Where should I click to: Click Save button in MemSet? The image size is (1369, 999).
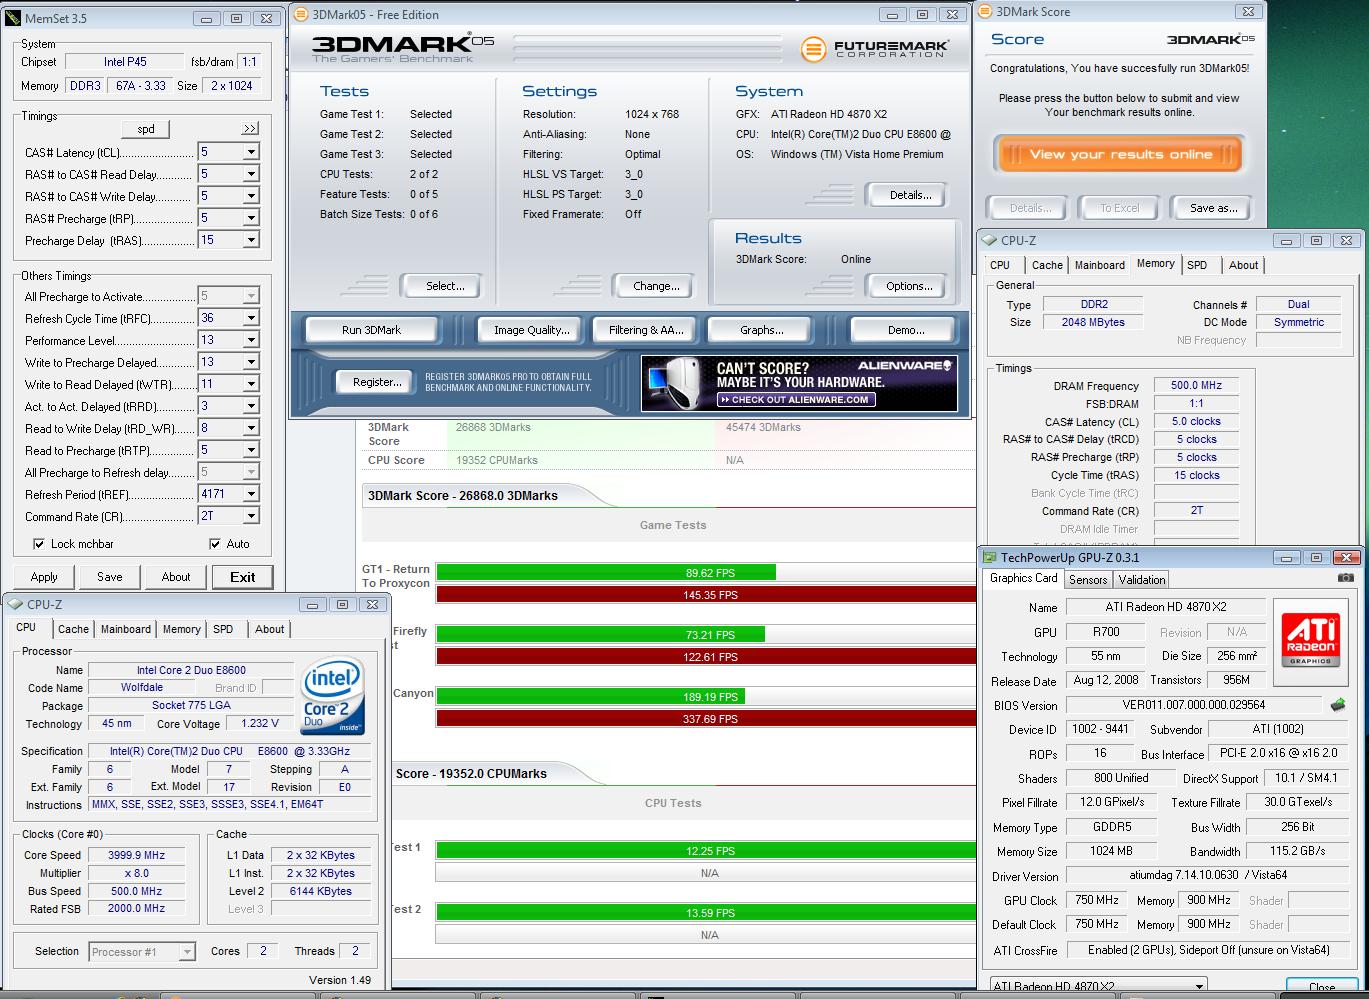110,577
